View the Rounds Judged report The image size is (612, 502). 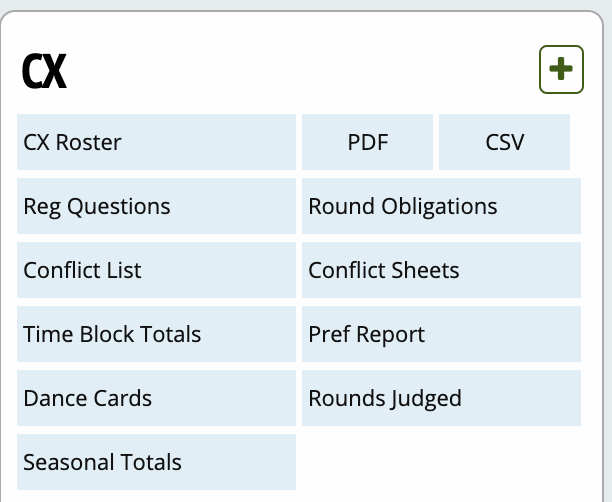441,398
